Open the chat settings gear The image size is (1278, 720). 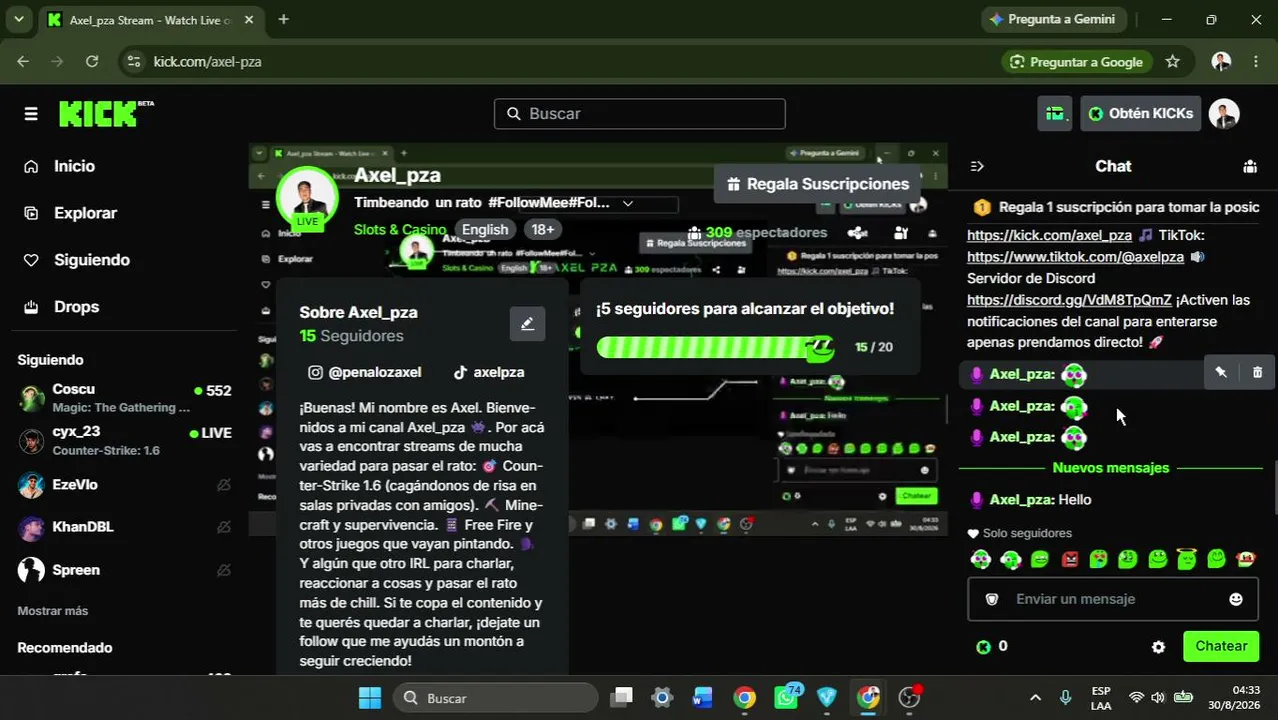1158,647
